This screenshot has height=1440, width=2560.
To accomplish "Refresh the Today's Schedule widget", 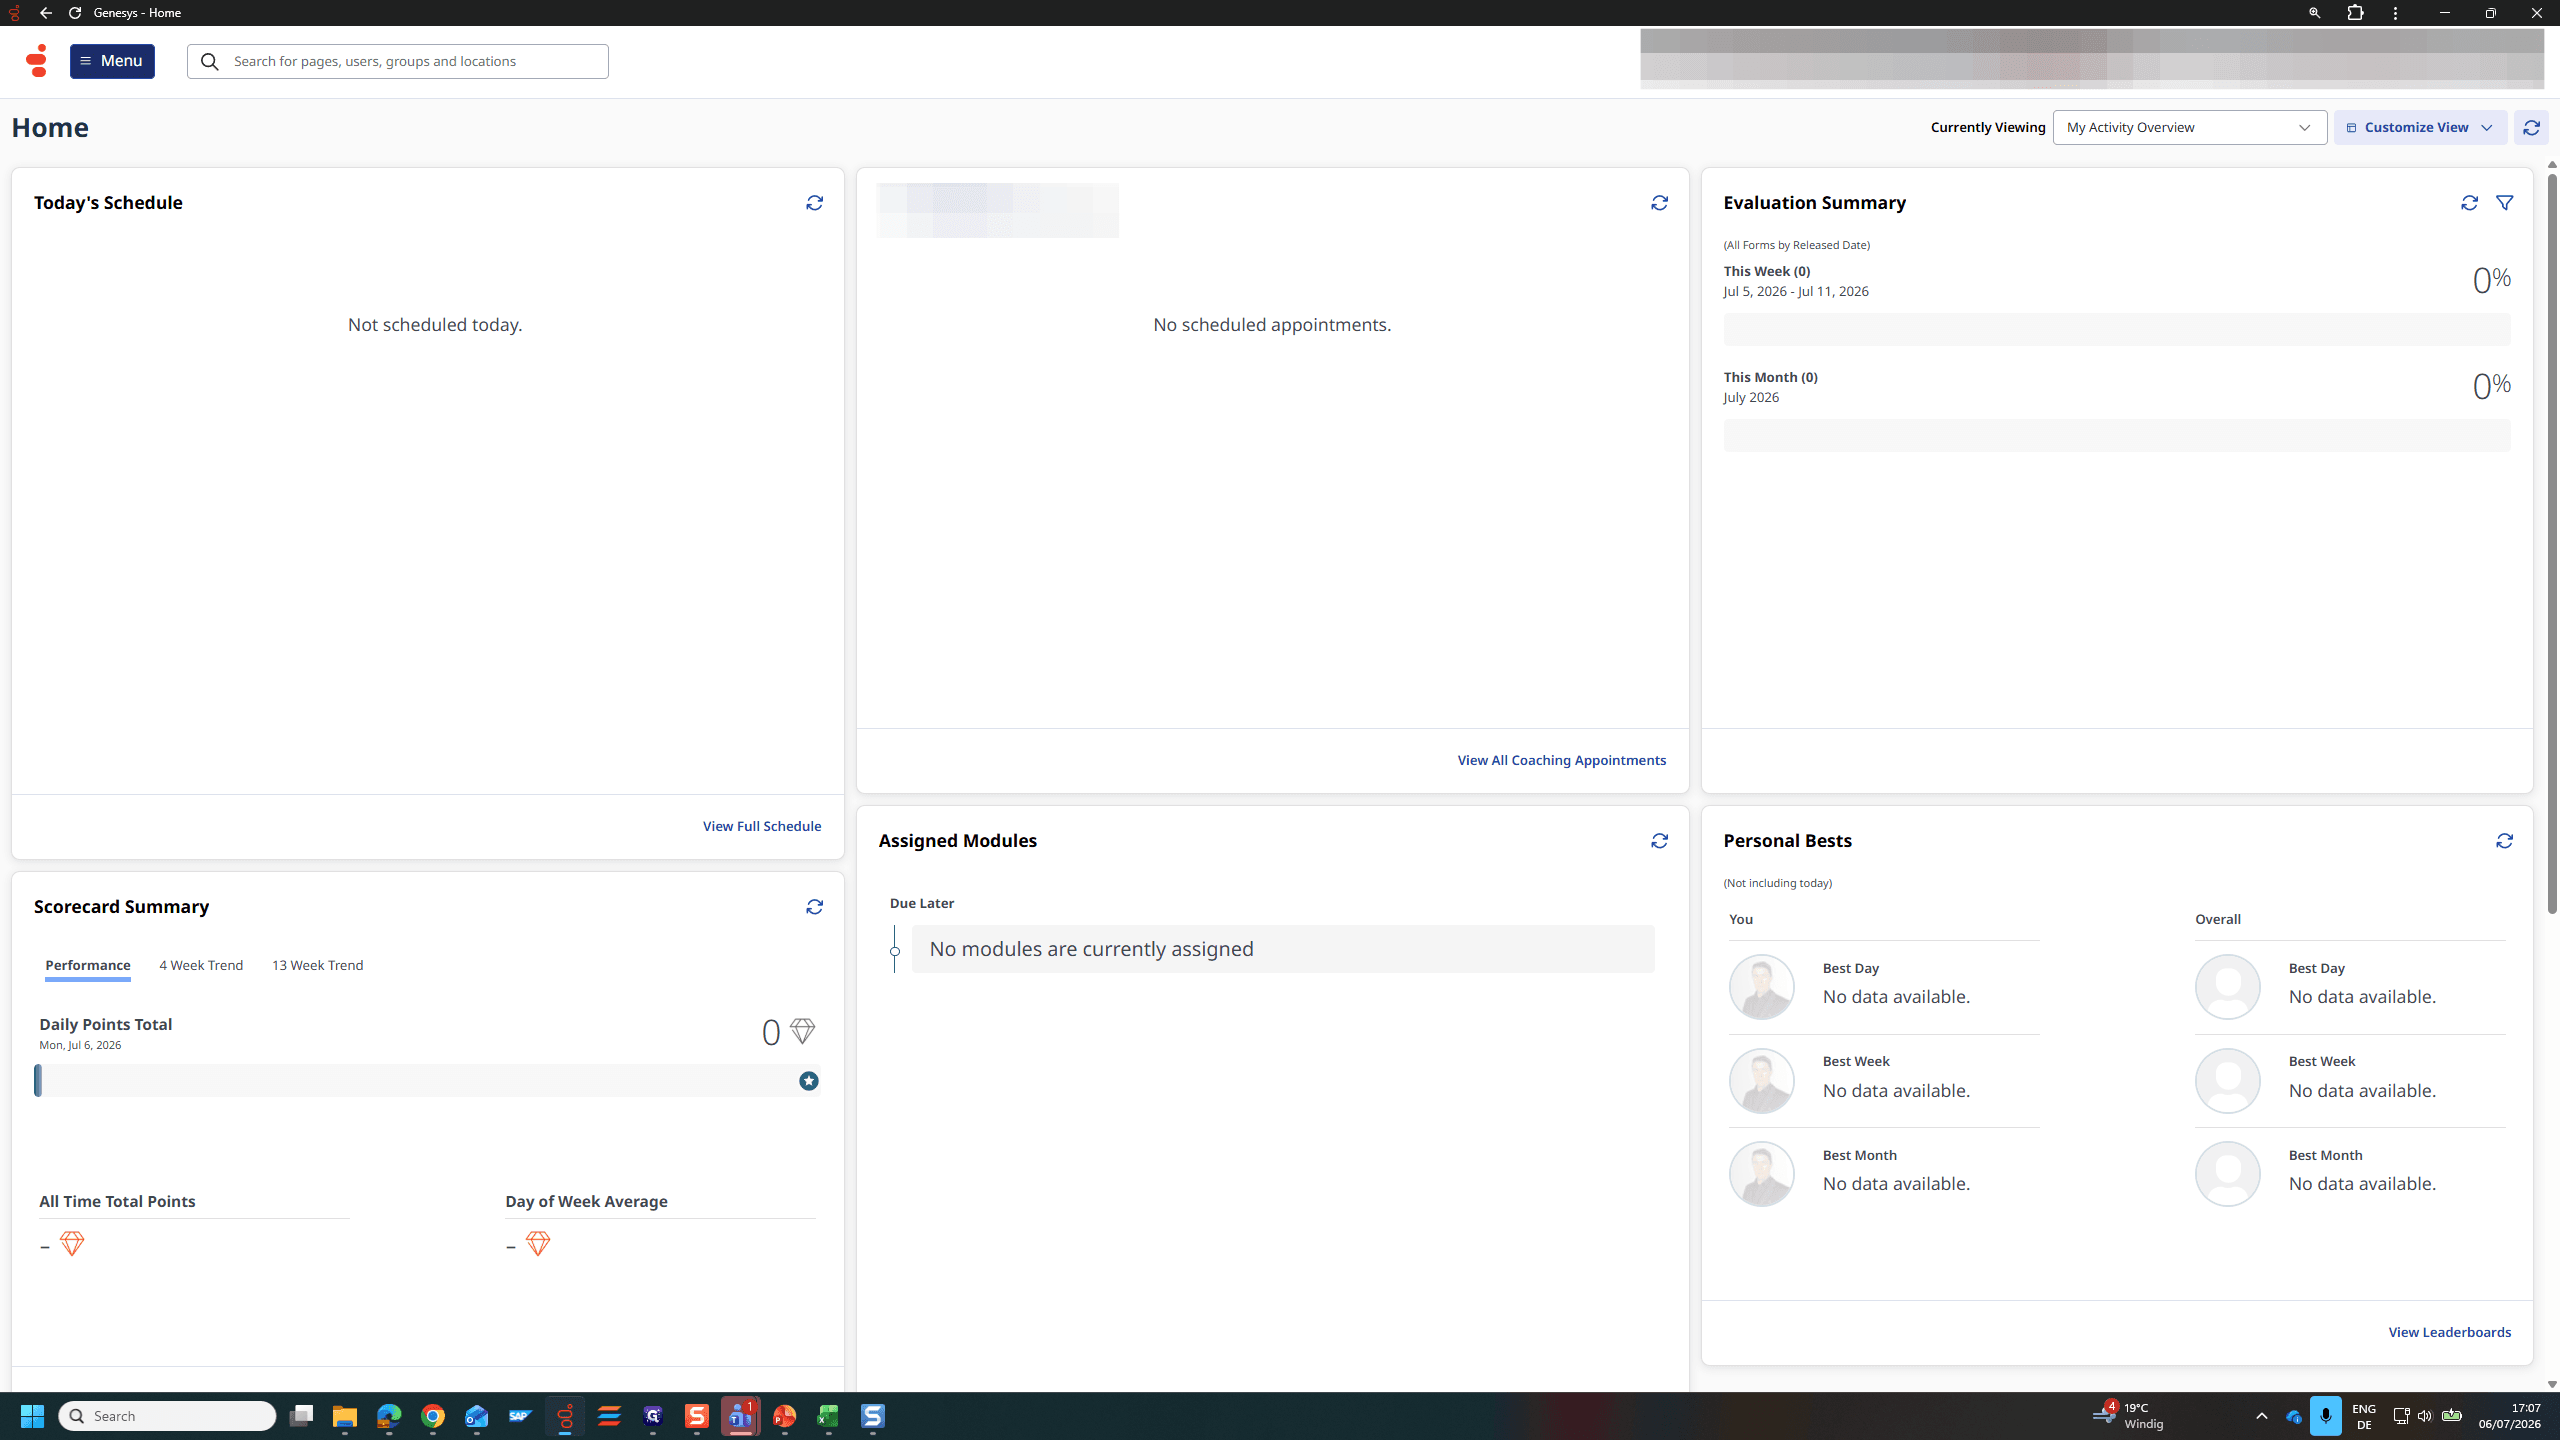I will click(x=815, y=203).
